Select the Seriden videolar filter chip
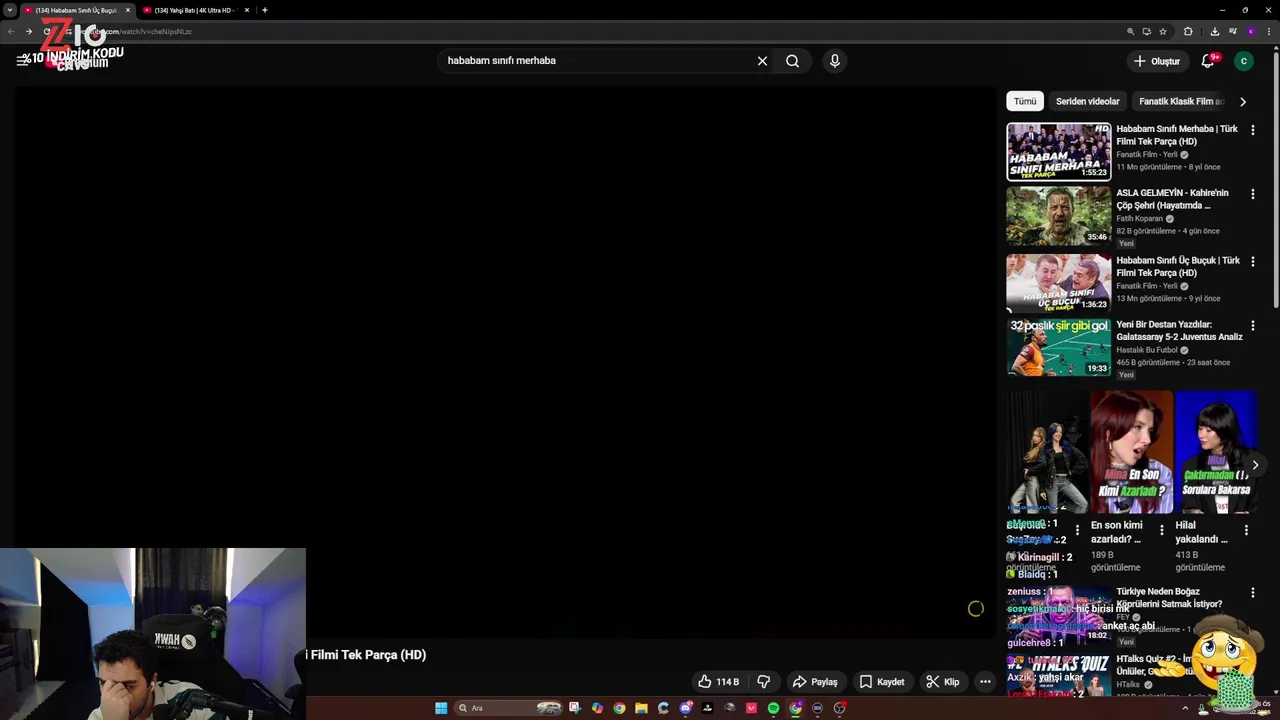The width and height of the screenshot is (1280, 720). pos(1088,101)
